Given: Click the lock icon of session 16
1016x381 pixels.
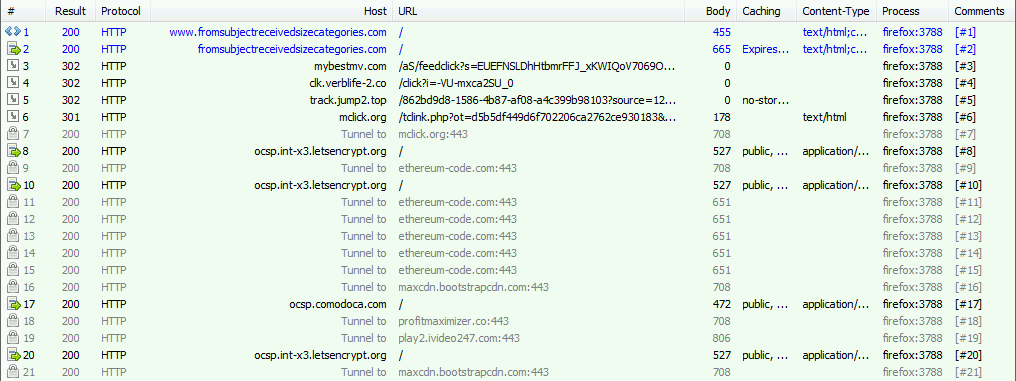Looking at the screenshot, I should (13, 286).
